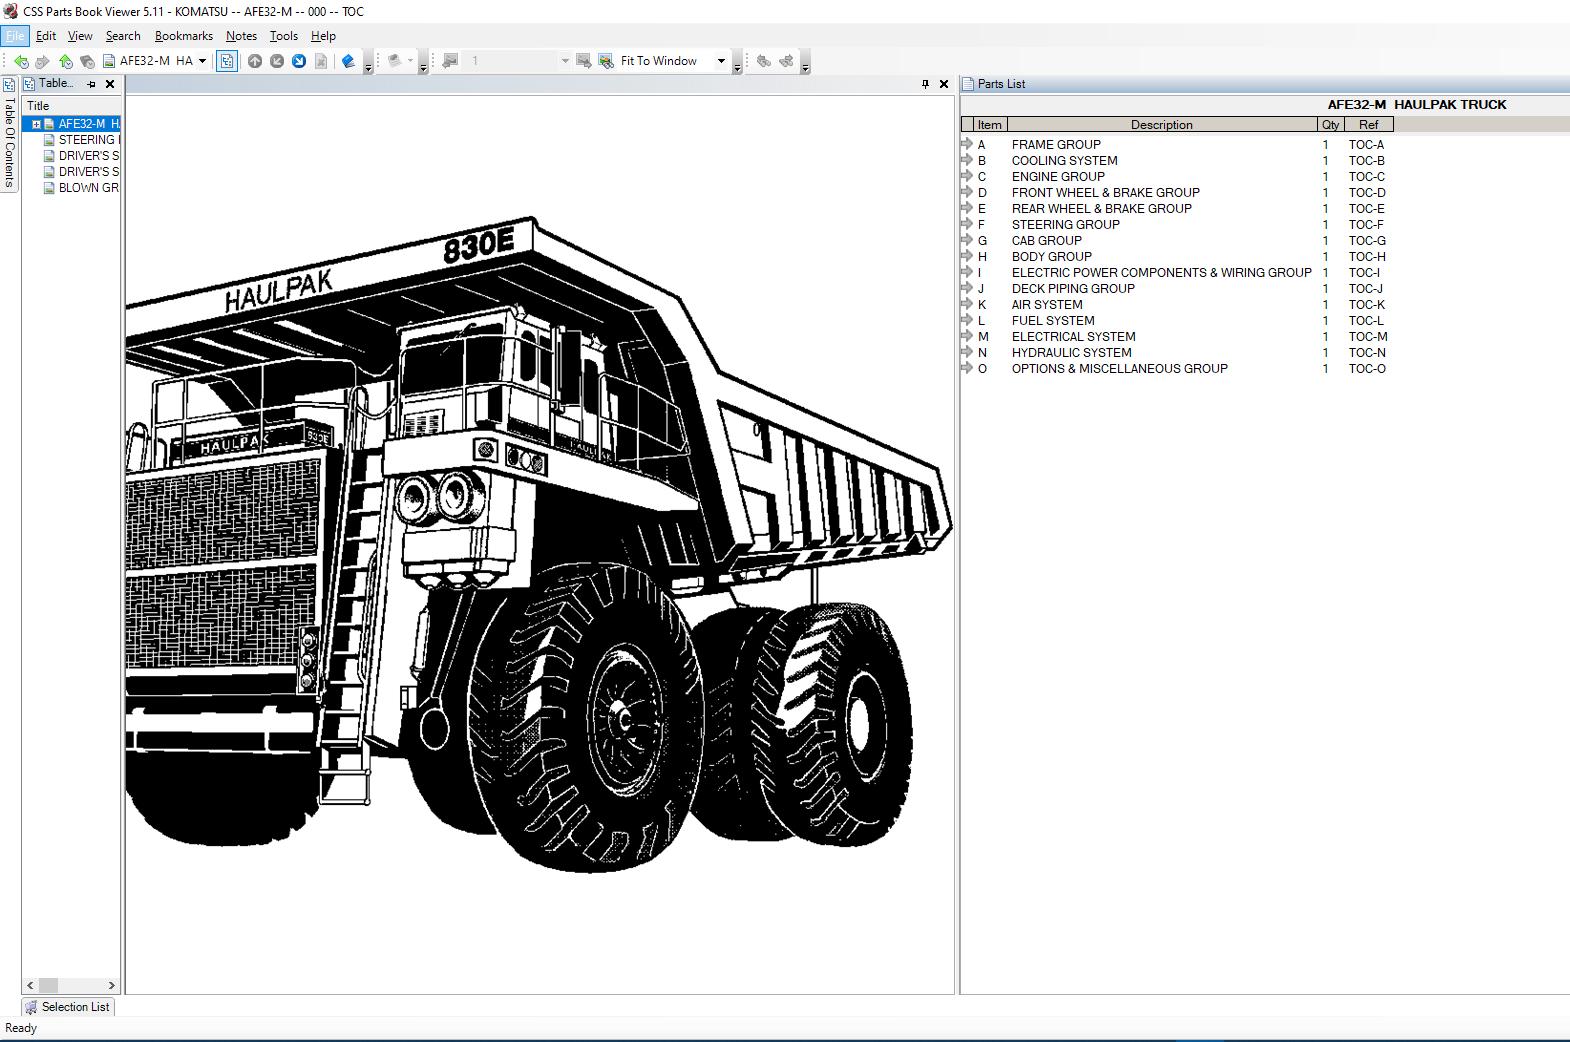The height and width of the screenshot is (1042, 1570).
Task: Pin the Table panel with pushpin icon
Action: coord(91,84)
